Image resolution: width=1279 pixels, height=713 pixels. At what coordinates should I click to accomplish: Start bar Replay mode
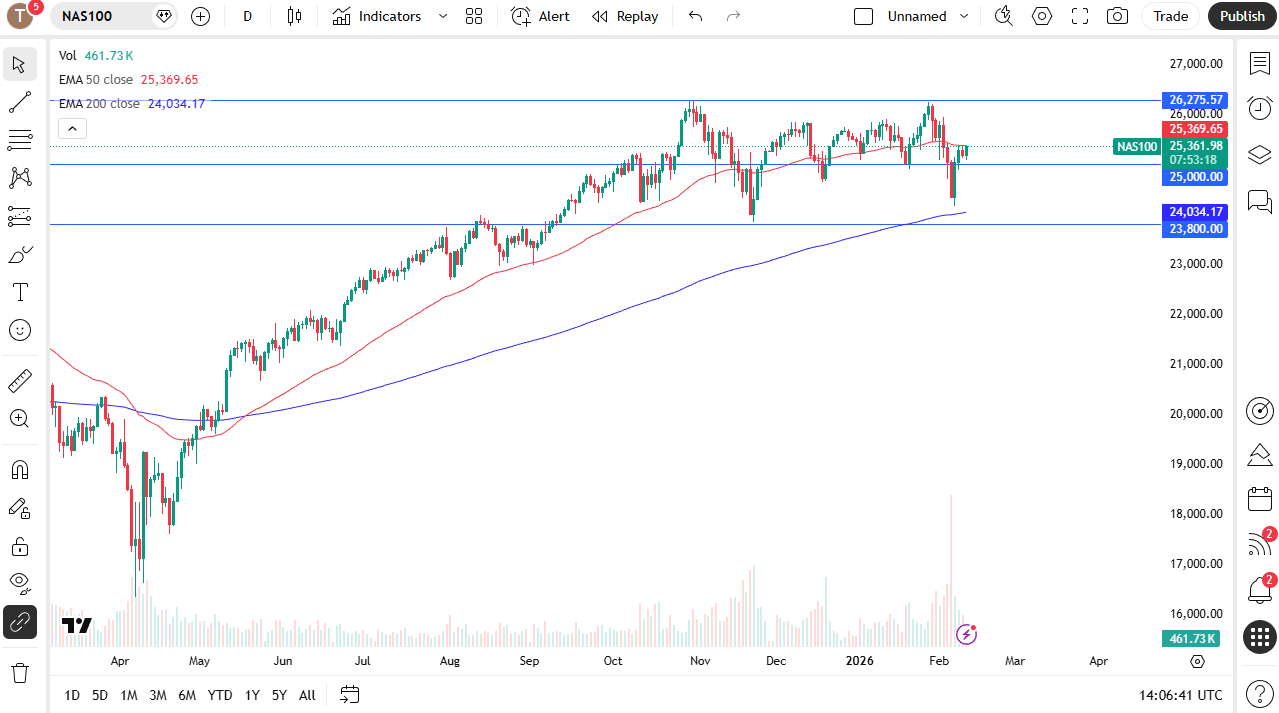(625, 16)
